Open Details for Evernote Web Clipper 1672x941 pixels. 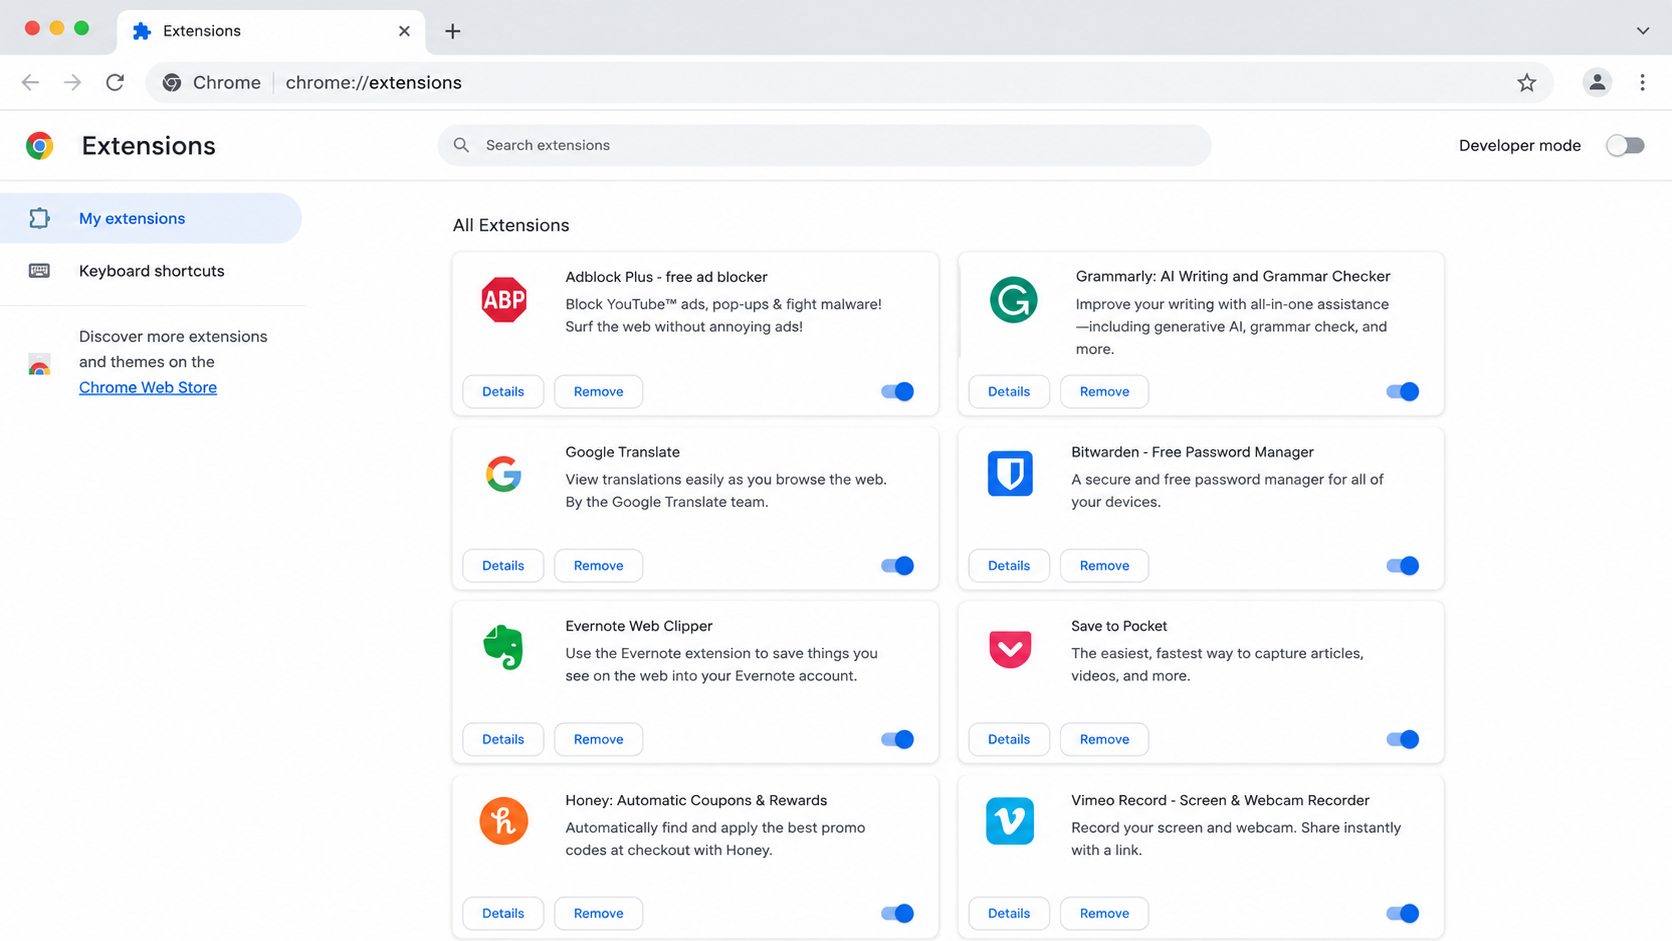pos(503,740)
